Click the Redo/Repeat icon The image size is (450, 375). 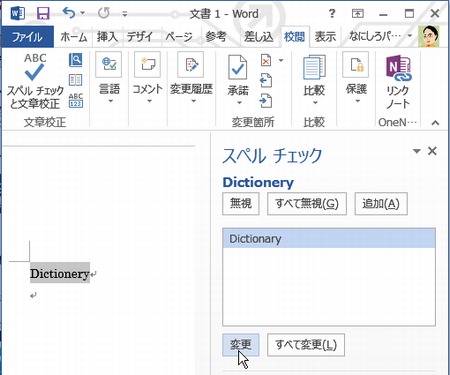(x=104, y=13)
